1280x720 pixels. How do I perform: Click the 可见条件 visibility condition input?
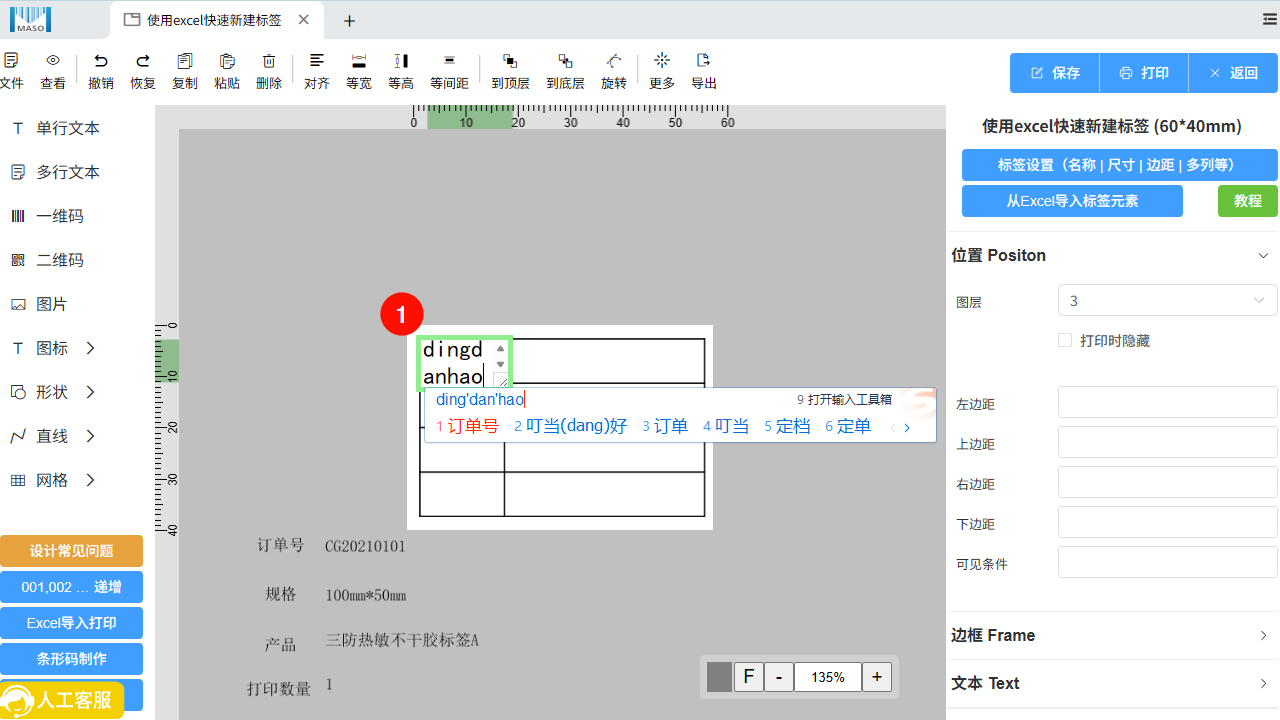(1167, 562)
